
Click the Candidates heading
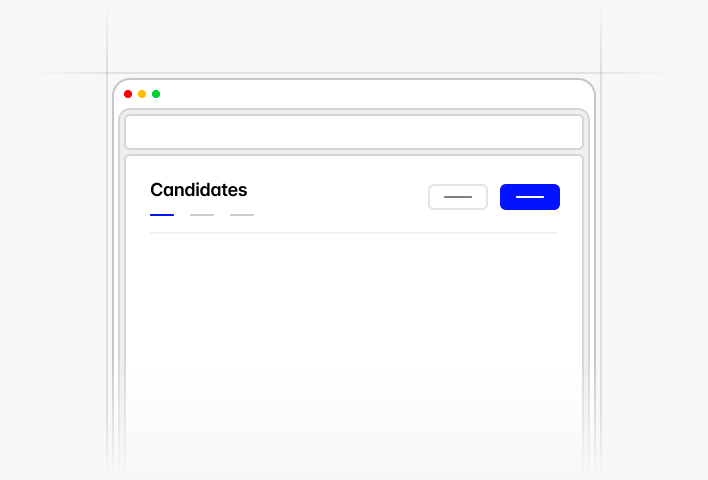coord(198,190)
